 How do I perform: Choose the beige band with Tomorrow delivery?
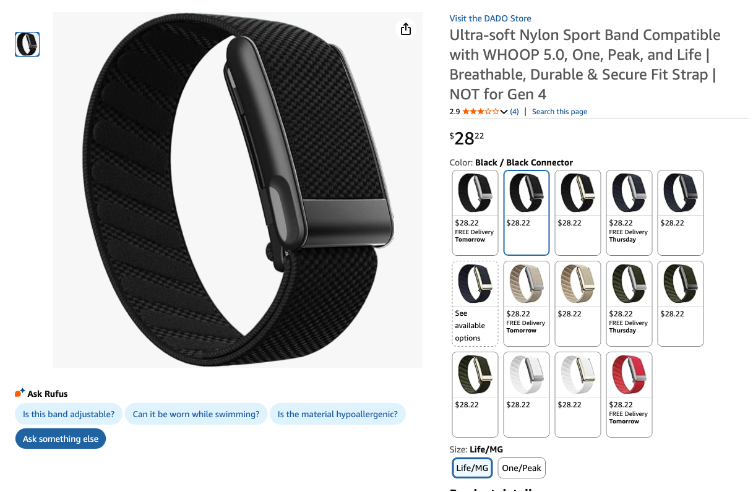[x=526, y=304]
